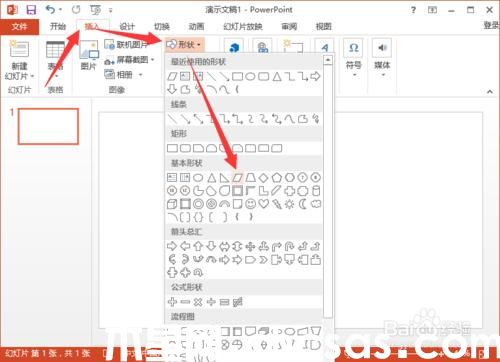Select the smiley face shape

pyautogui.click(x=250, y=204)
